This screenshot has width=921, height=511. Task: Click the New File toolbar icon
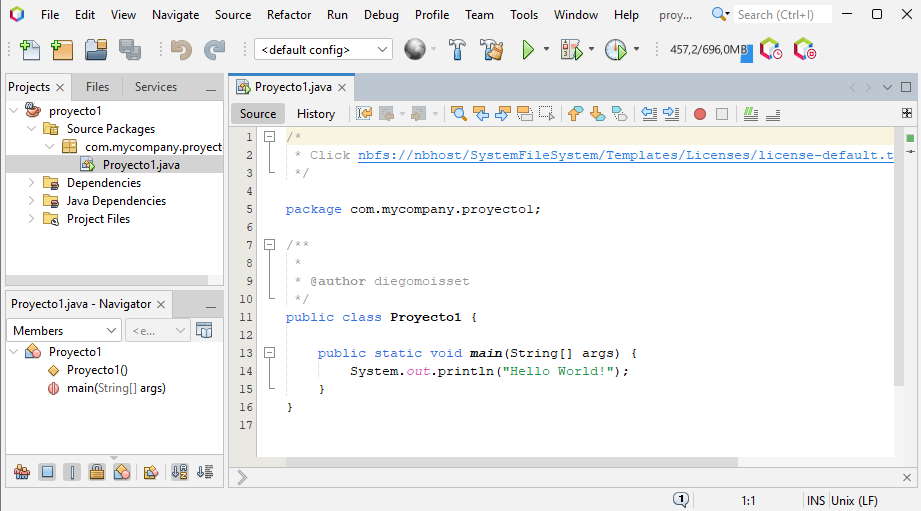29,50
